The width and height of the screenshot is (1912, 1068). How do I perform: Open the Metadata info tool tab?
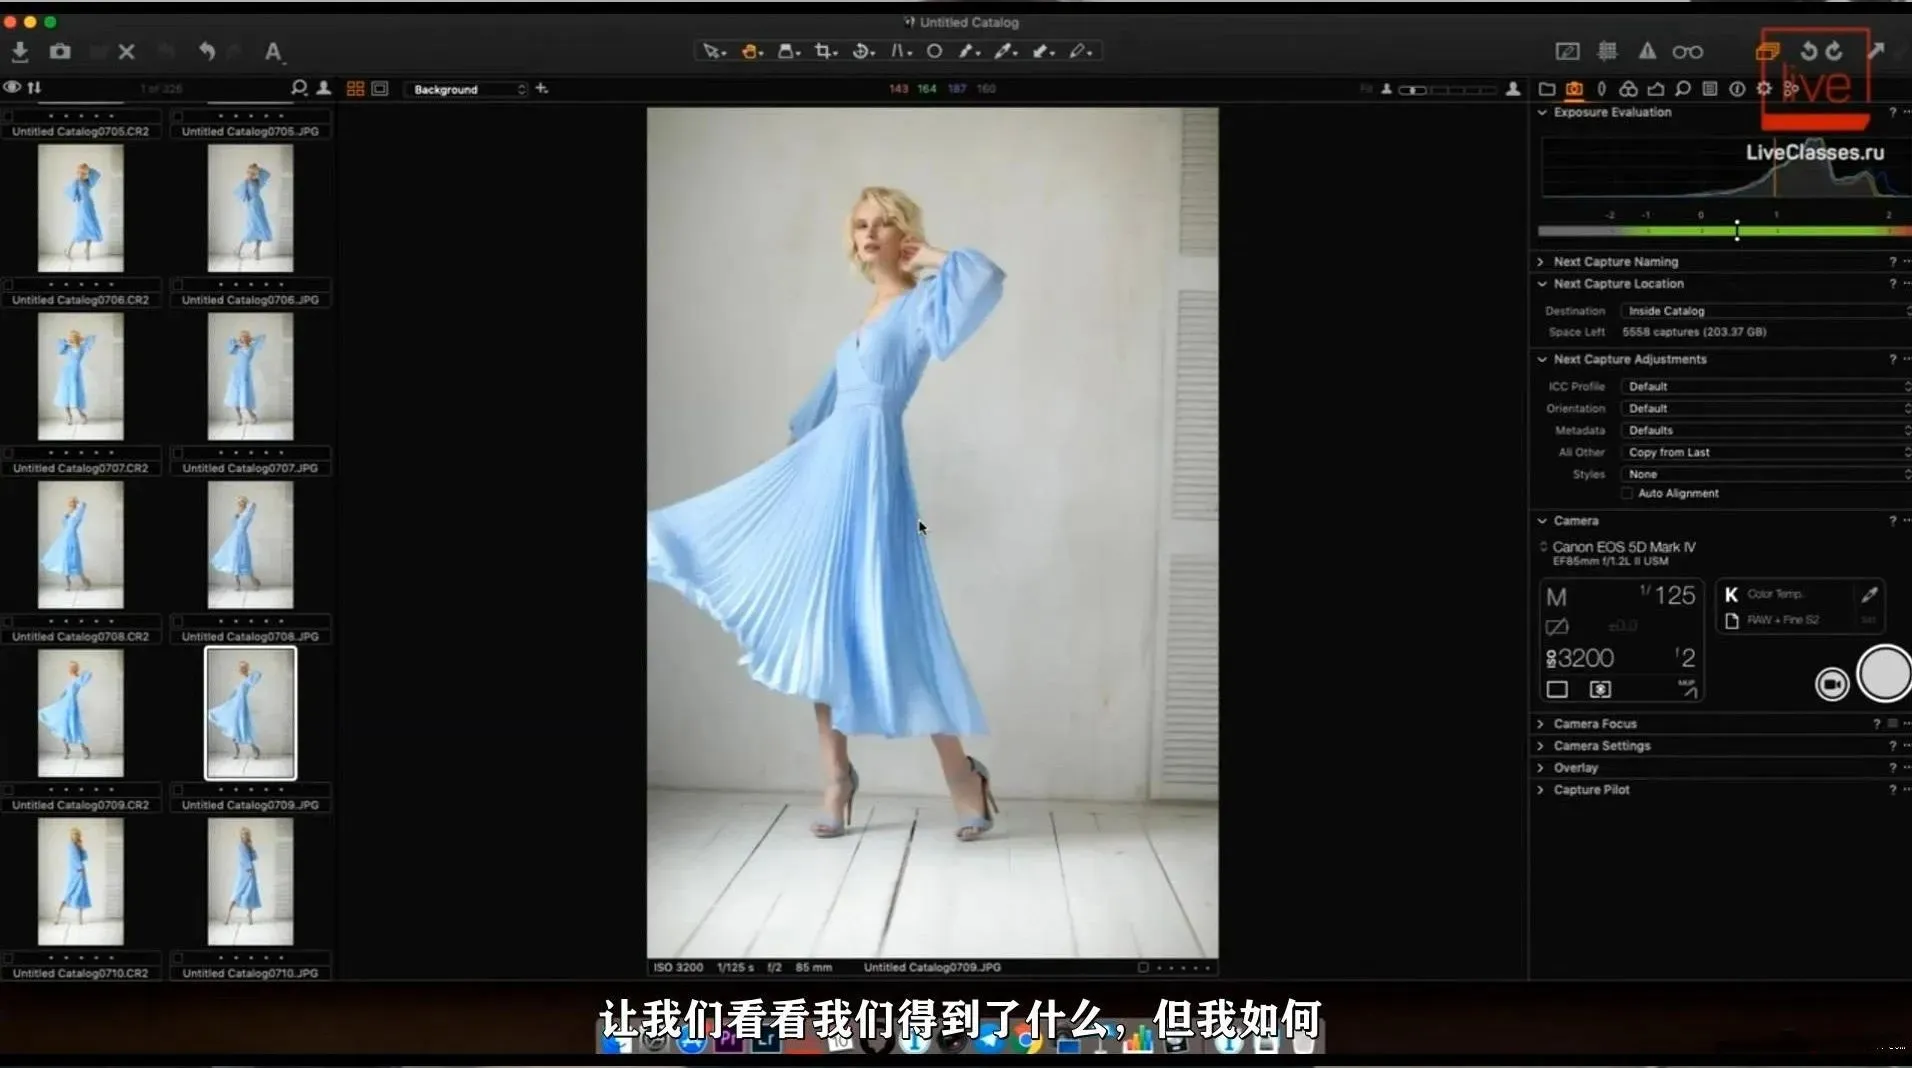[1737, 89]
